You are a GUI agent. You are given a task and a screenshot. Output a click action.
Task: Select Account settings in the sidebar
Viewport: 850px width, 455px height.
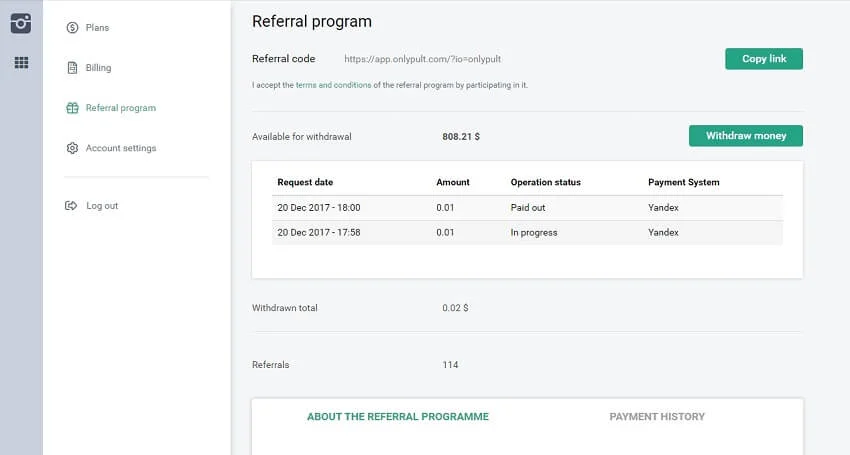[121, 148]
